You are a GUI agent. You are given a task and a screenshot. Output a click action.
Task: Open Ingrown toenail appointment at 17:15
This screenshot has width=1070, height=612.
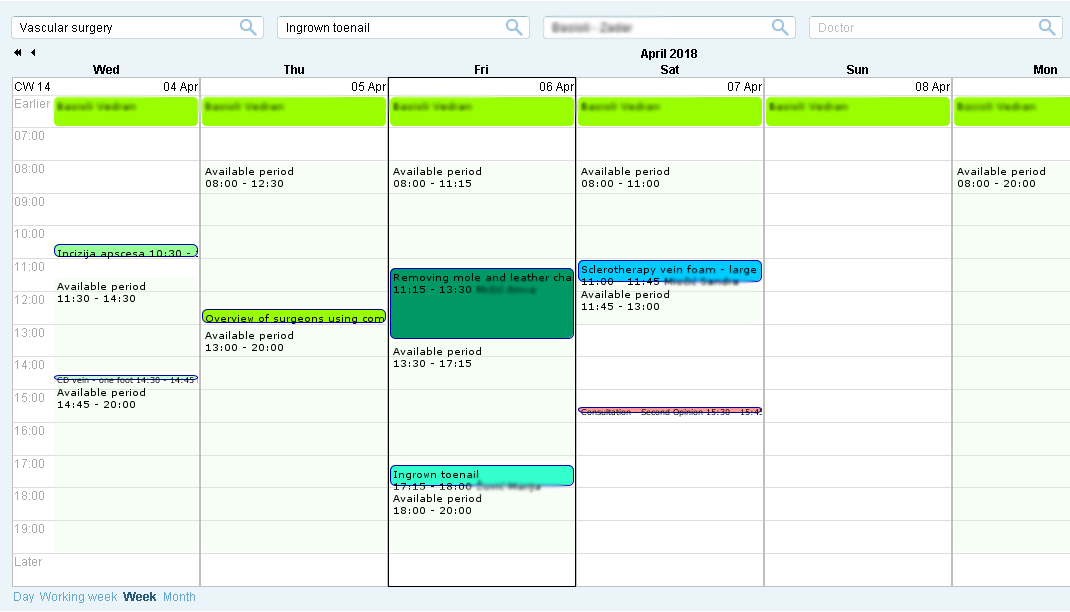[481, 476]
